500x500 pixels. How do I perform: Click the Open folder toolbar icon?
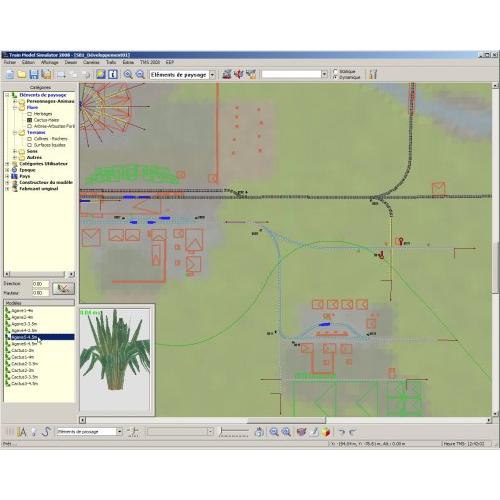[x=22, y=74]
